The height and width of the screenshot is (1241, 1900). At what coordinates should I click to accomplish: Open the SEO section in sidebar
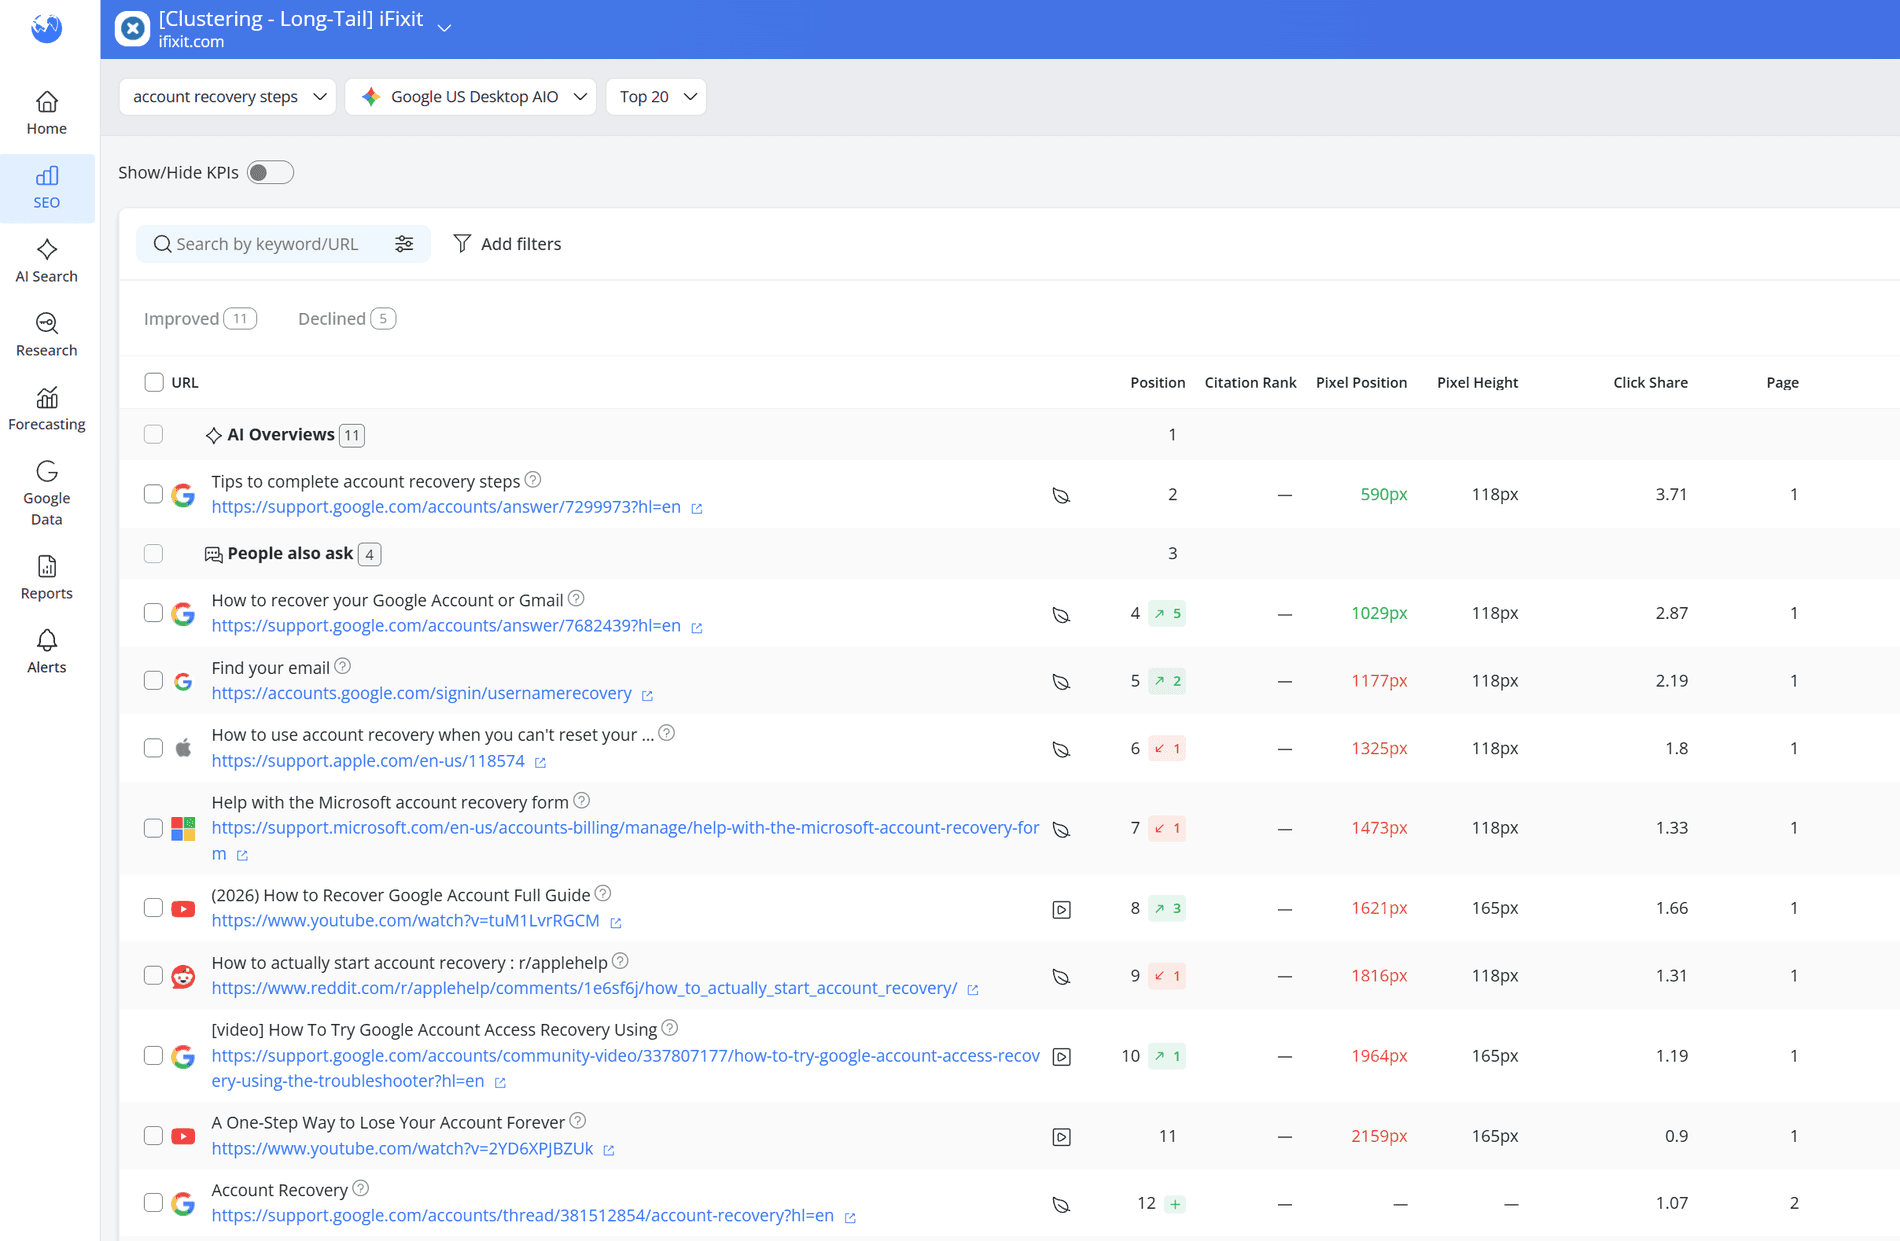(47, 187)
